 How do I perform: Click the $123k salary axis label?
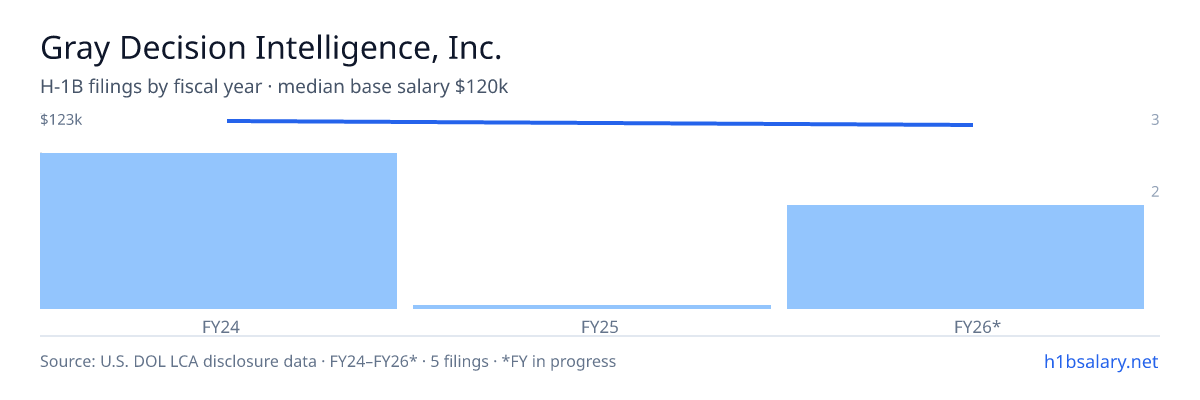click(x=61, y=120)
